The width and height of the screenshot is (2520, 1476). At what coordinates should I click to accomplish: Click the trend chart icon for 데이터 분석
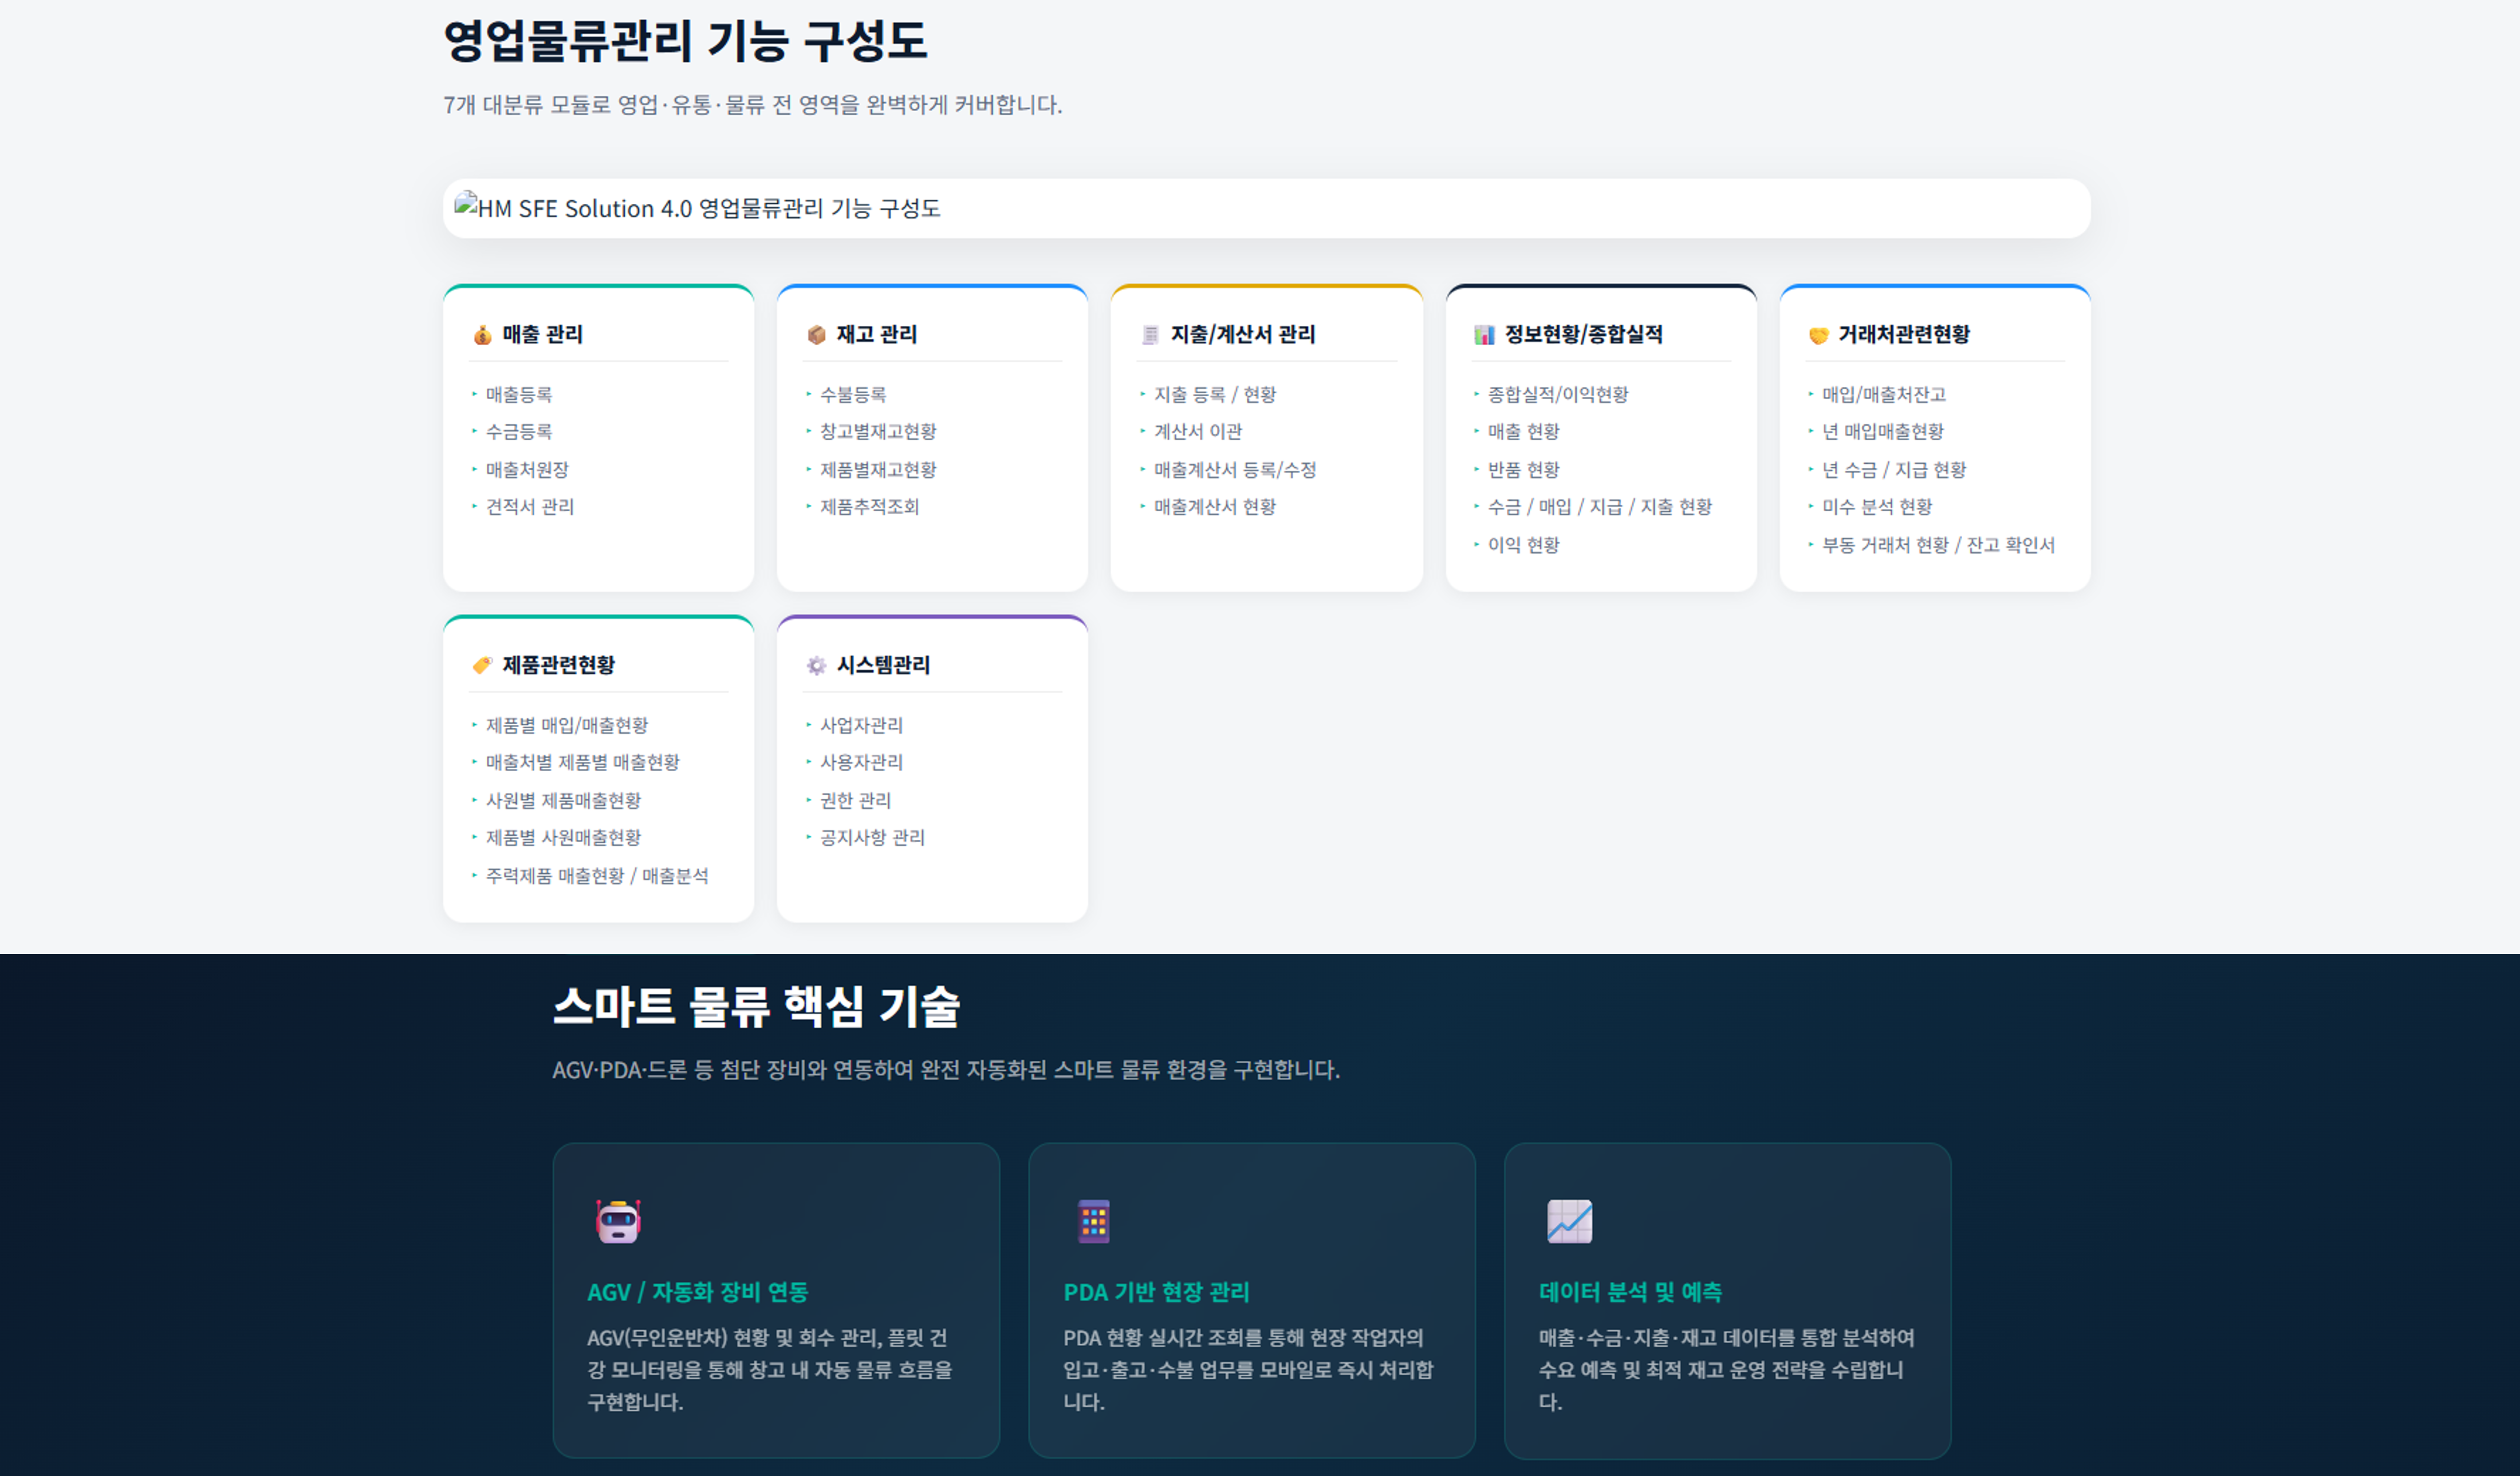pyautogui.click(x=1569, y=1221)
